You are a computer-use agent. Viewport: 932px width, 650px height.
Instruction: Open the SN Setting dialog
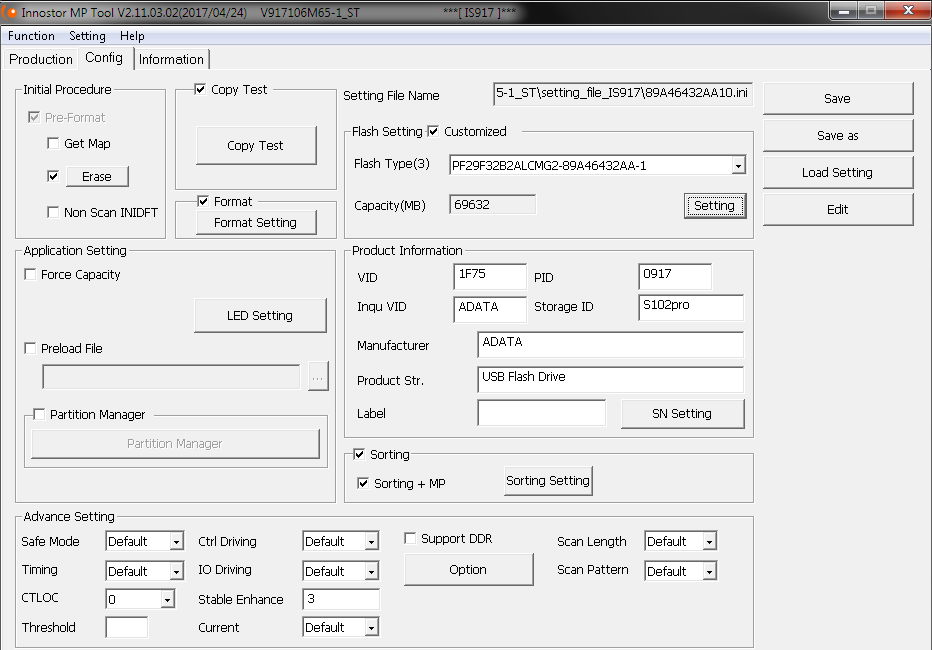coord(682,414)
